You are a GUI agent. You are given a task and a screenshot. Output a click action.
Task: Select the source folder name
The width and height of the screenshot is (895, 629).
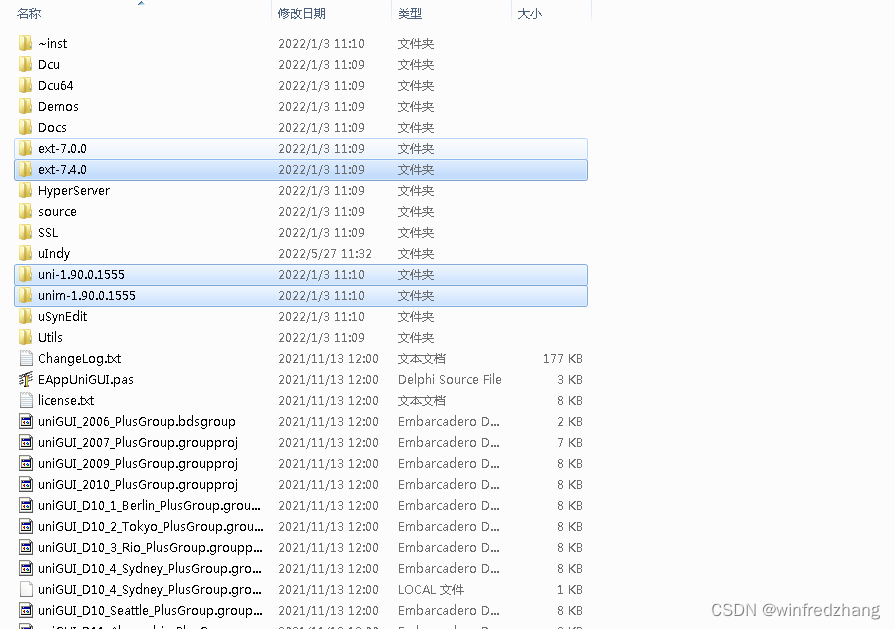[x=57, y=211]
